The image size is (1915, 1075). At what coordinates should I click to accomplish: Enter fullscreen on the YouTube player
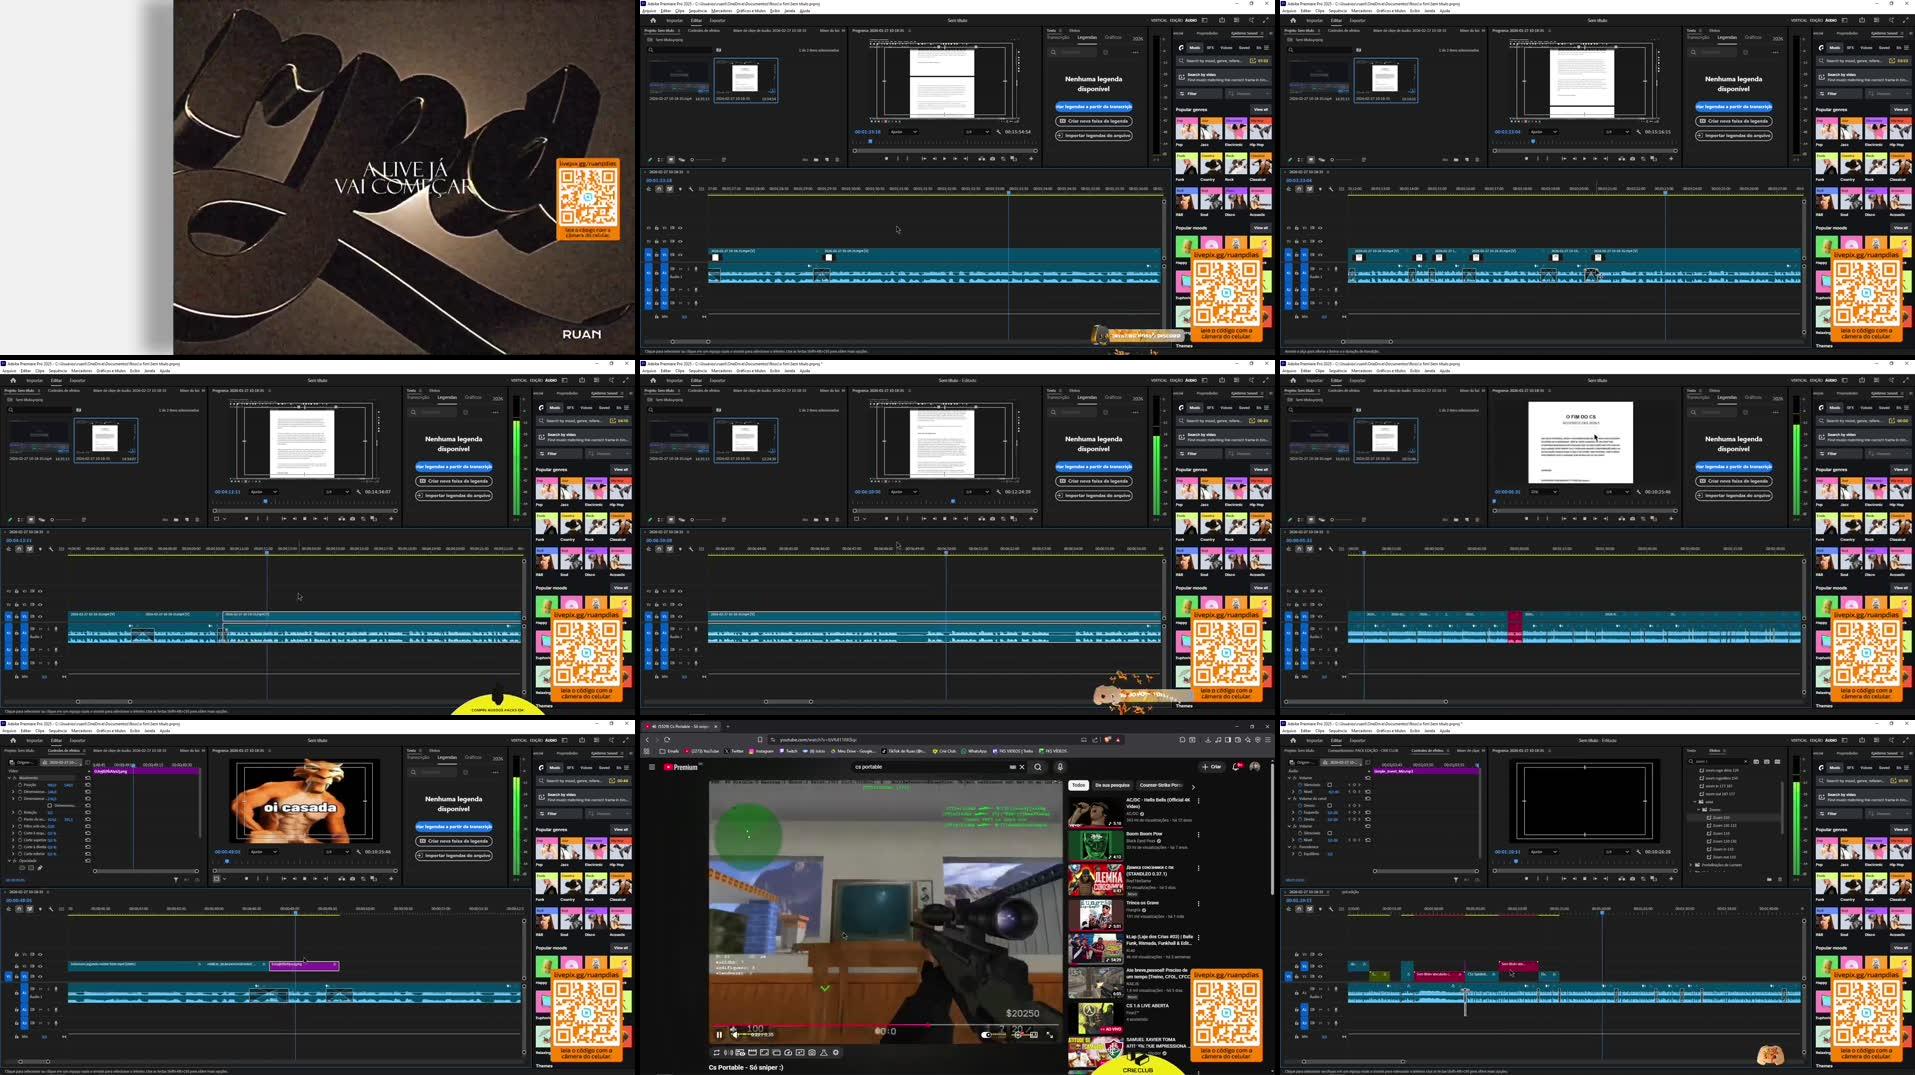tap(1049, 1035)
